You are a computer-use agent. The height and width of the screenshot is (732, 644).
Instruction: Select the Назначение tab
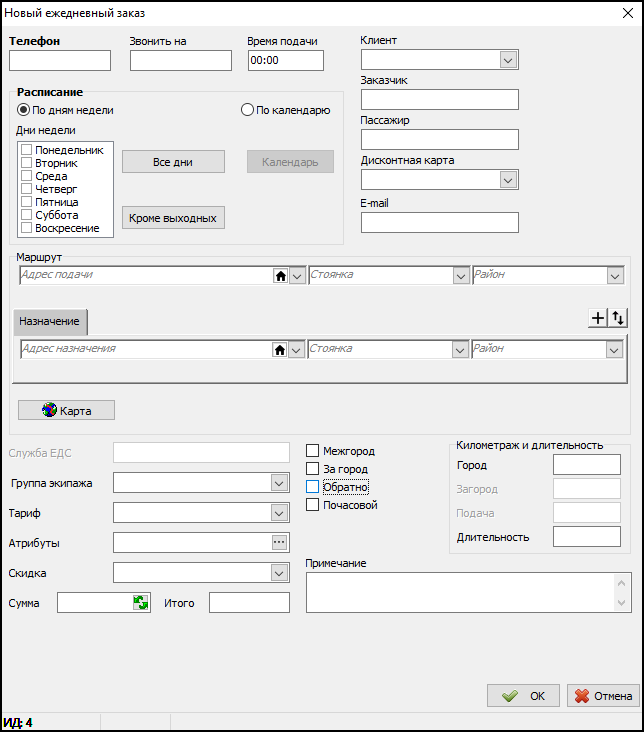click(50, 322)
